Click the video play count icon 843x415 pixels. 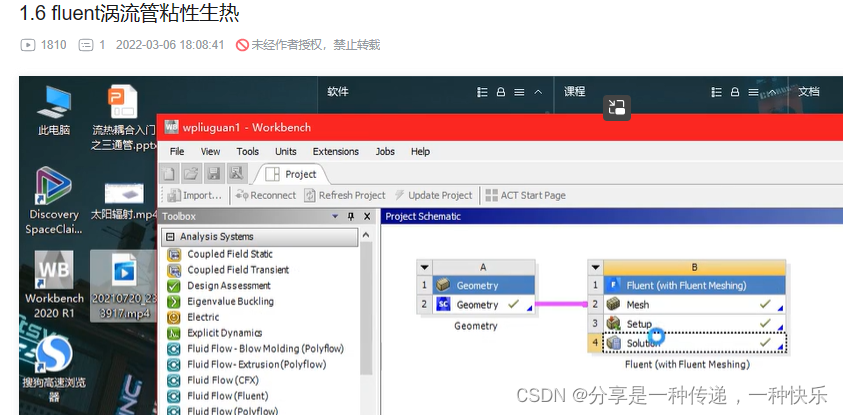[x=27, y=45]
